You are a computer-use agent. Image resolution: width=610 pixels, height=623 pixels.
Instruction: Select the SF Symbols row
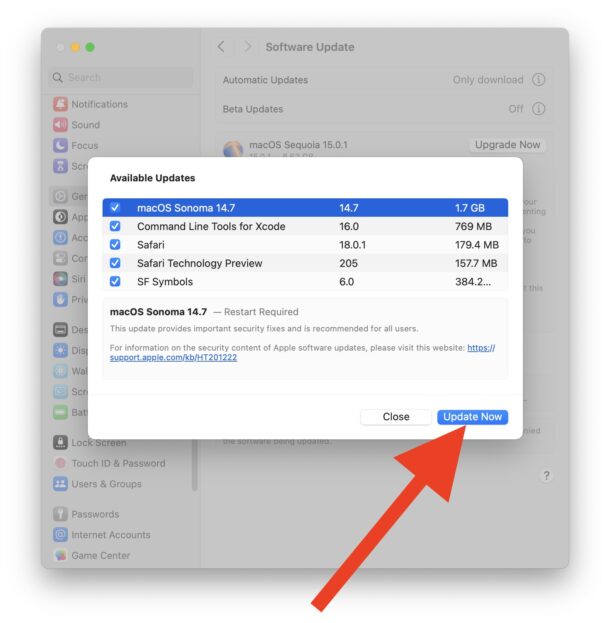pos(305,281)
